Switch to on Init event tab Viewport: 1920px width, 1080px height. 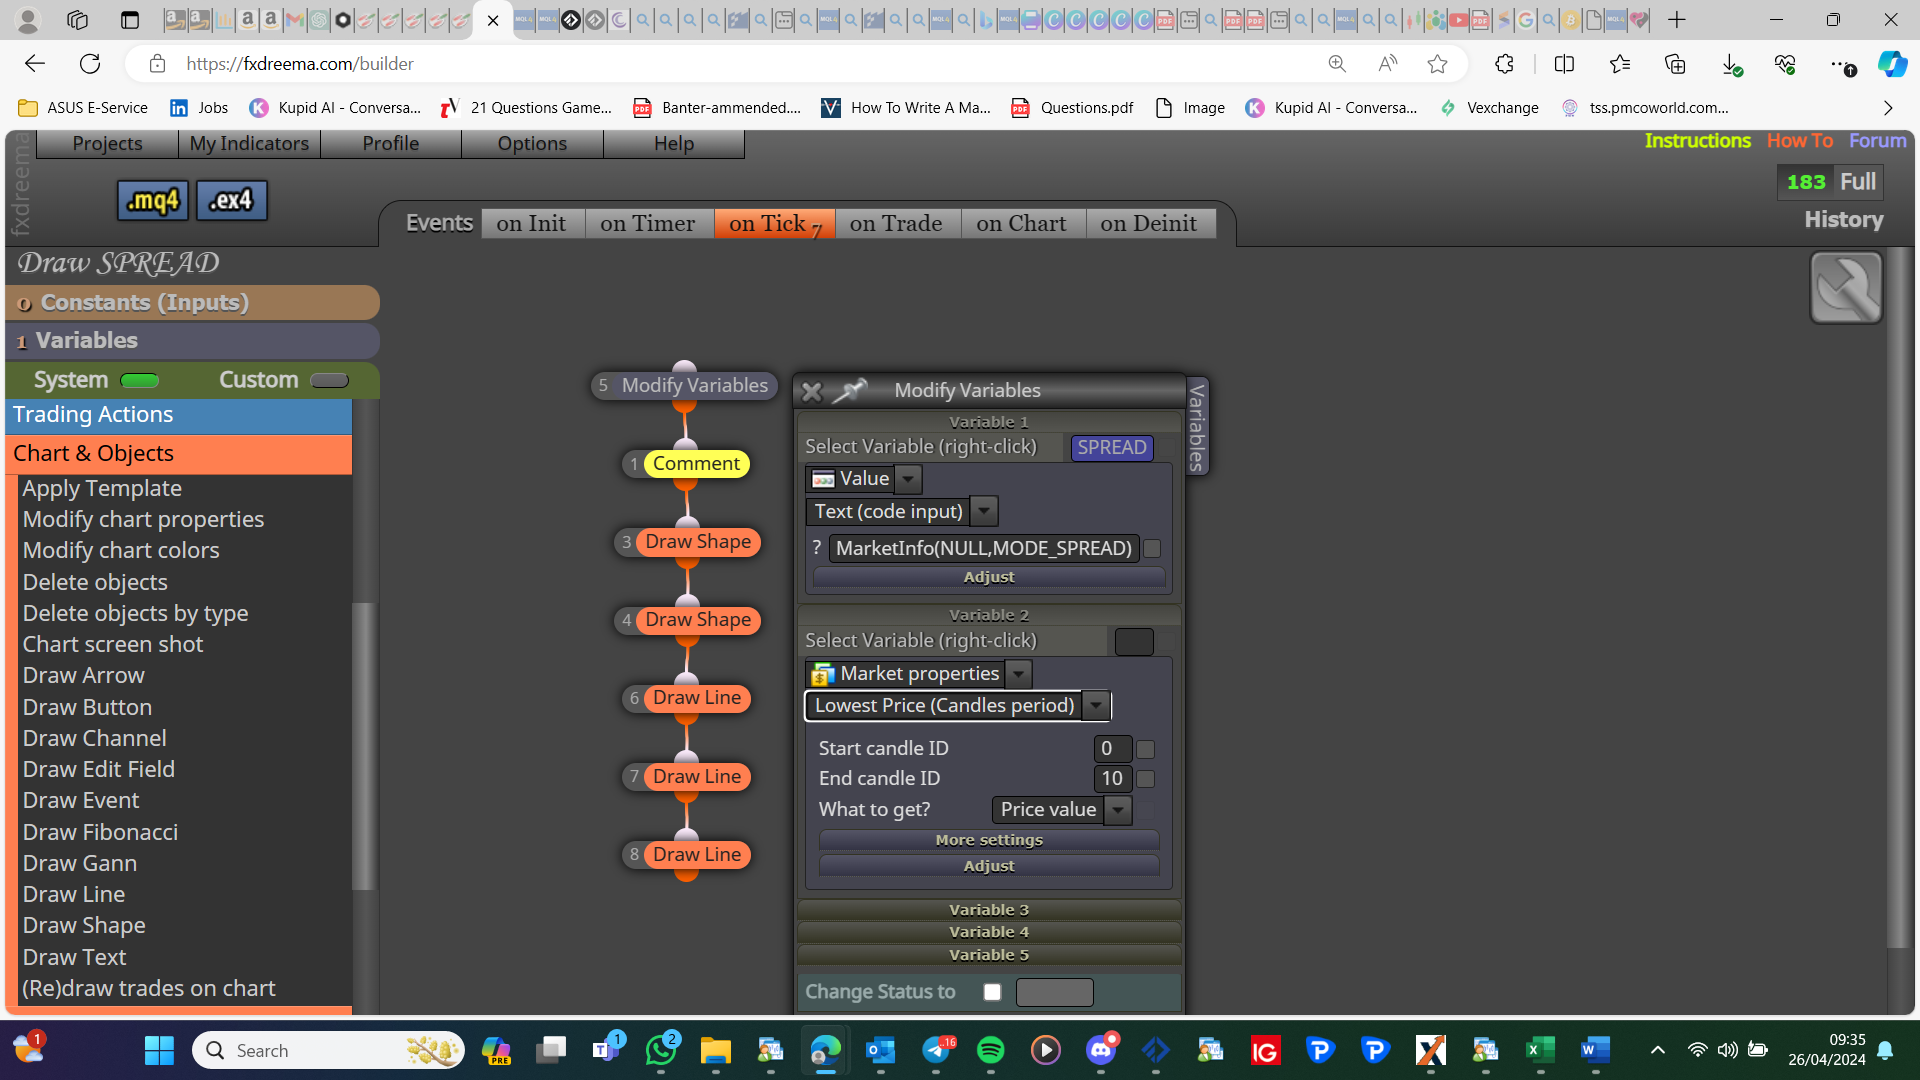pyautogui.click(x=531, y=224)
